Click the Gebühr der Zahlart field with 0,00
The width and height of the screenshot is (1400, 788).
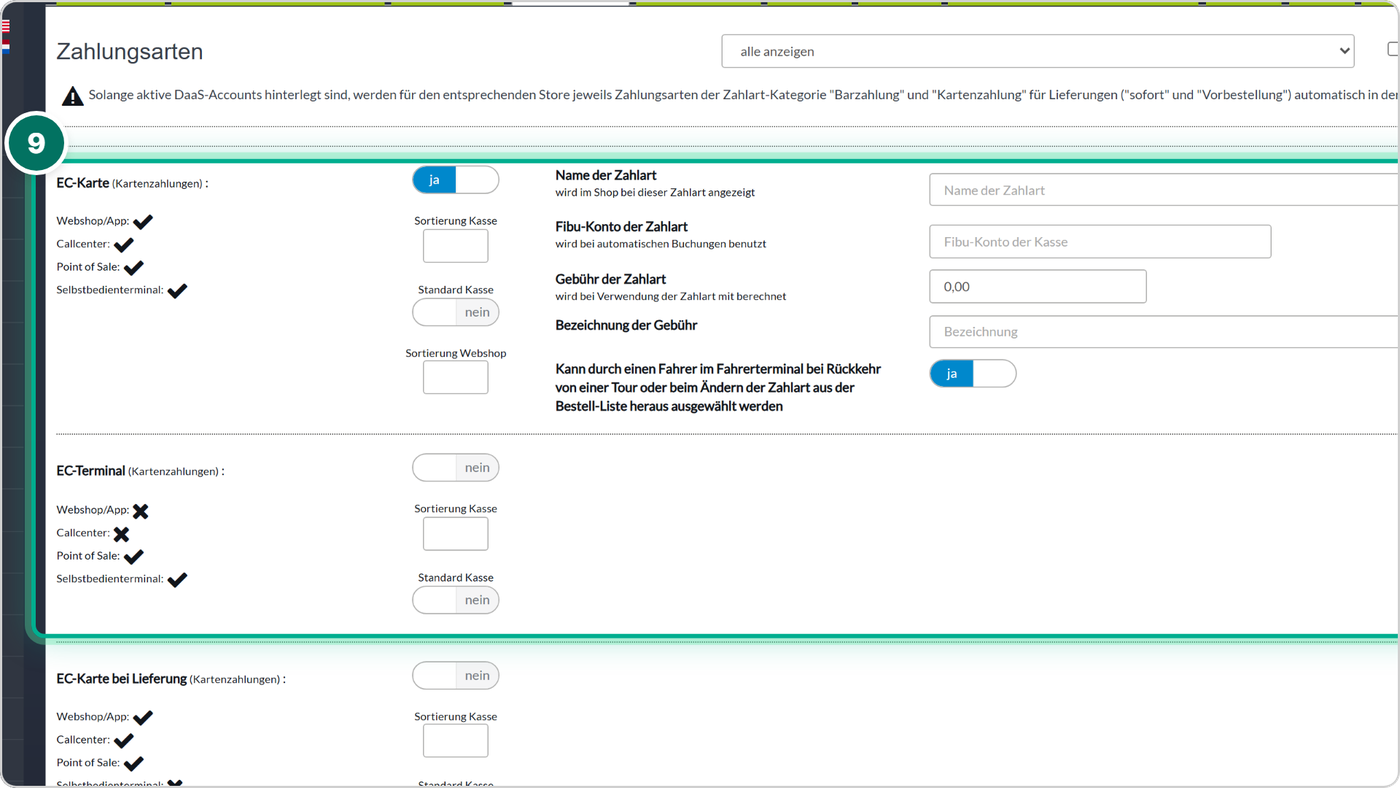1038,286
